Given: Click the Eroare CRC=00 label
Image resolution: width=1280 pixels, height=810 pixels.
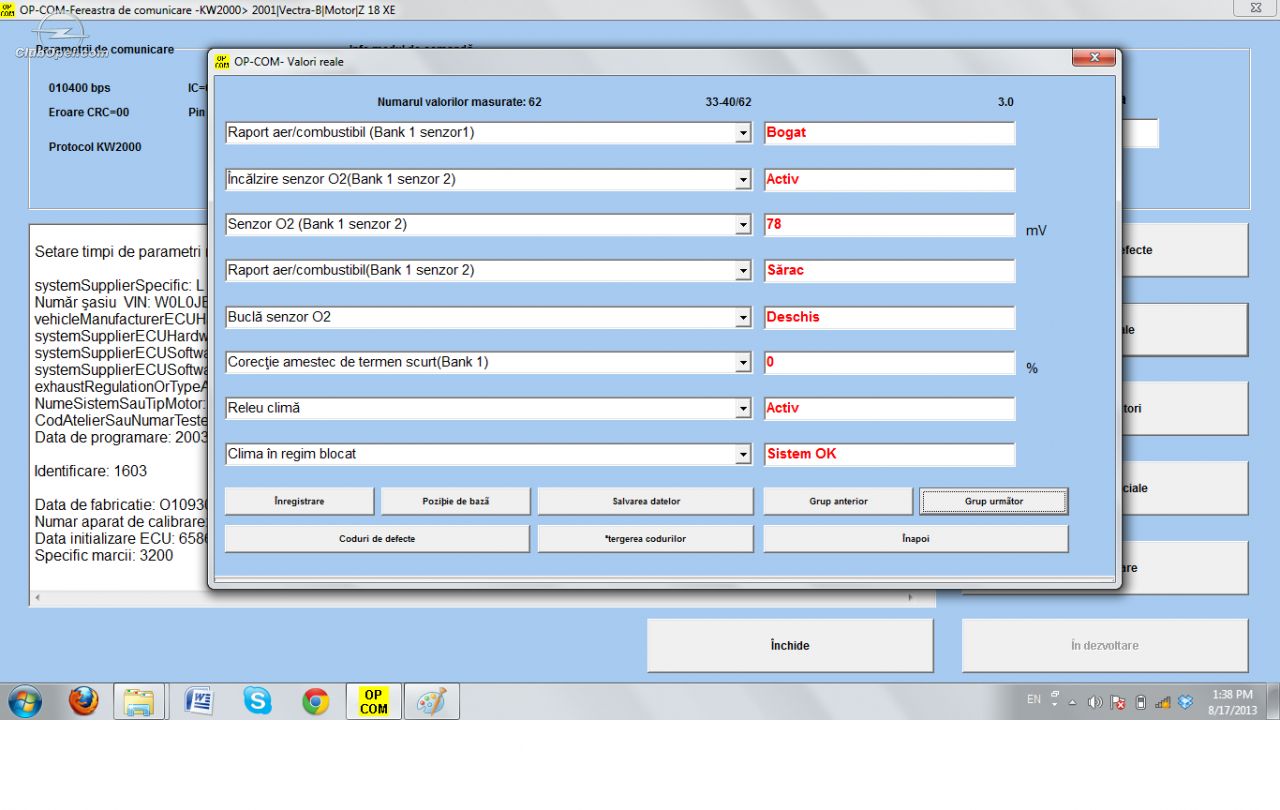Looking at the screenshot, I should [x=89, y=113].
